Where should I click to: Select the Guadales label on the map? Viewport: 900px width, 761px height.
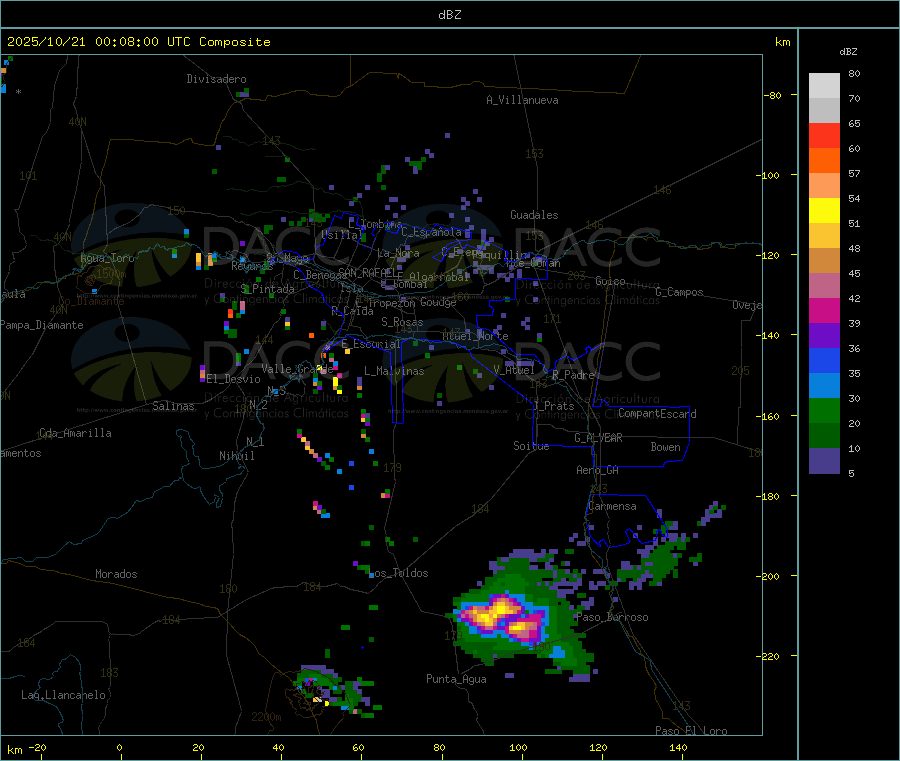coord(534,215)
